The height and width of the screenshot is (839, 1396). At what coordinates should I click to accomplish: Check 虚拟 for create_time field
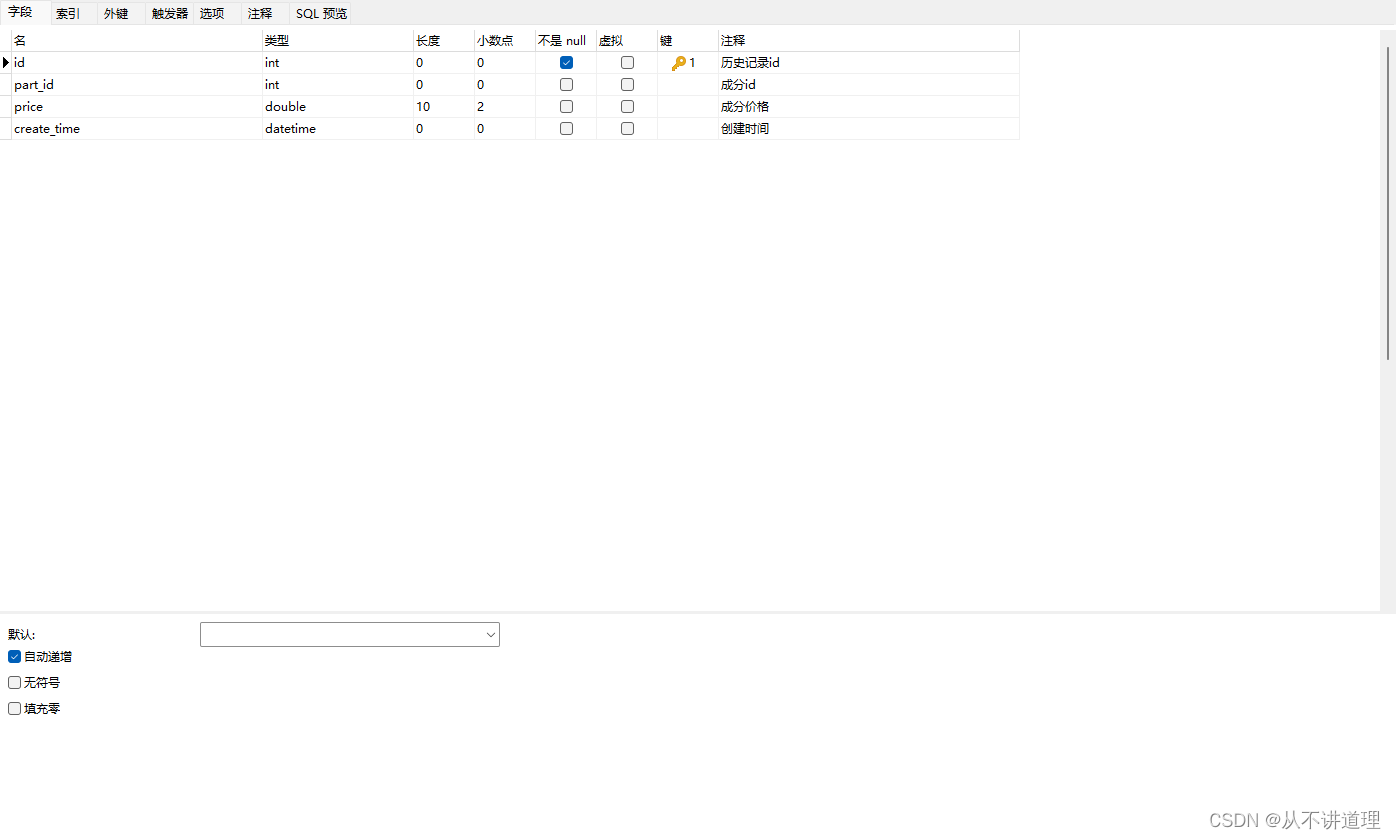627,128
